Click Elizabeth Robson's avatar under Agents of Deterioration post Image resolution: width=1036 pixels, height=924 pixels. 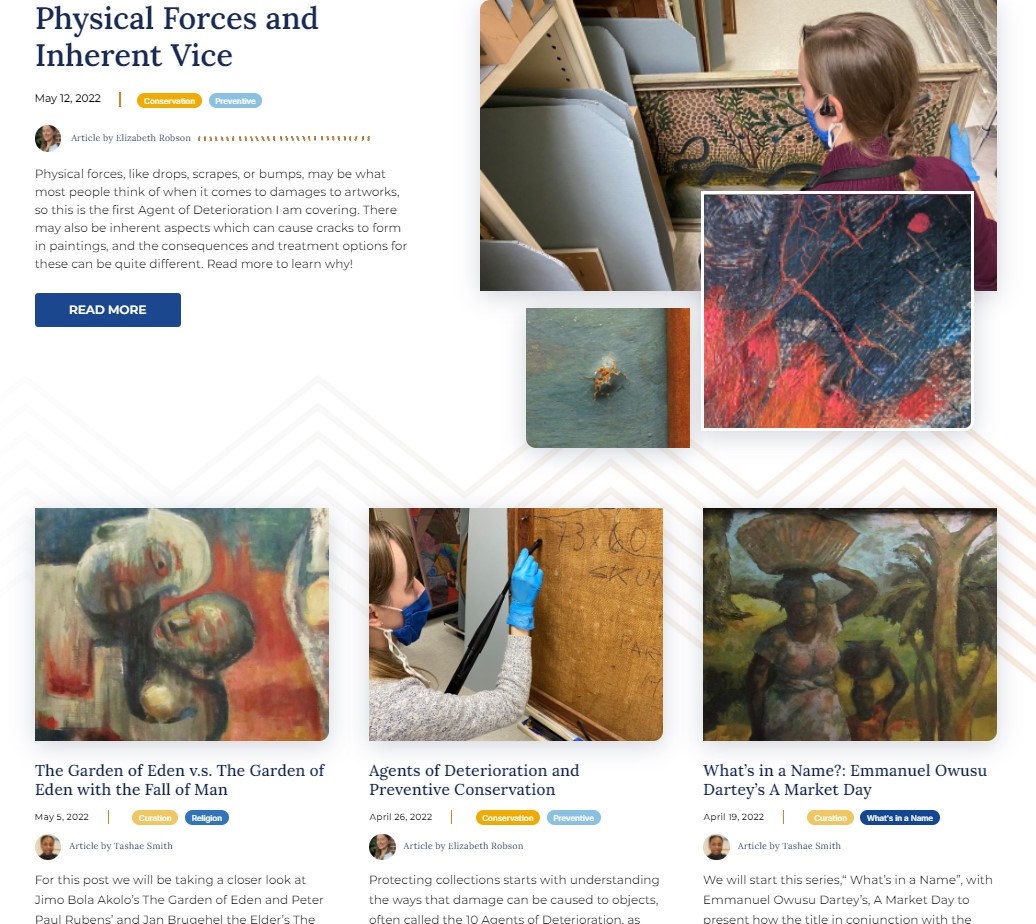(x=382, y=847)
